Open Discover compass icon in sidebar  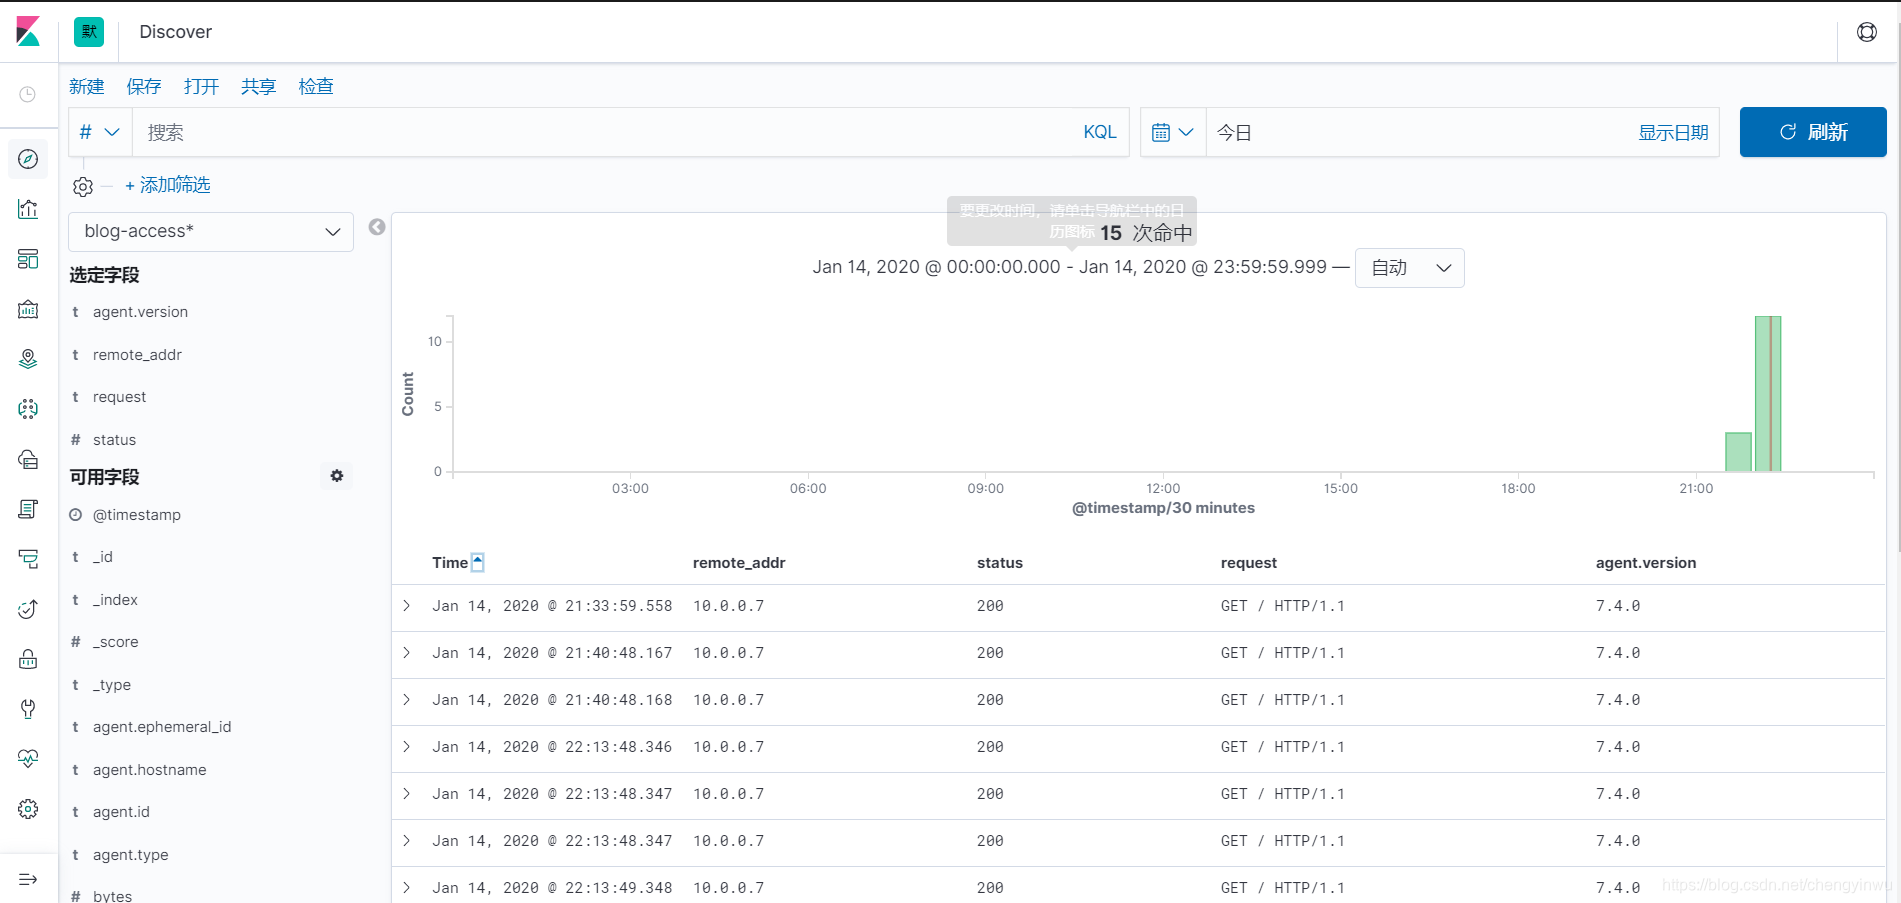coord(28,159)
